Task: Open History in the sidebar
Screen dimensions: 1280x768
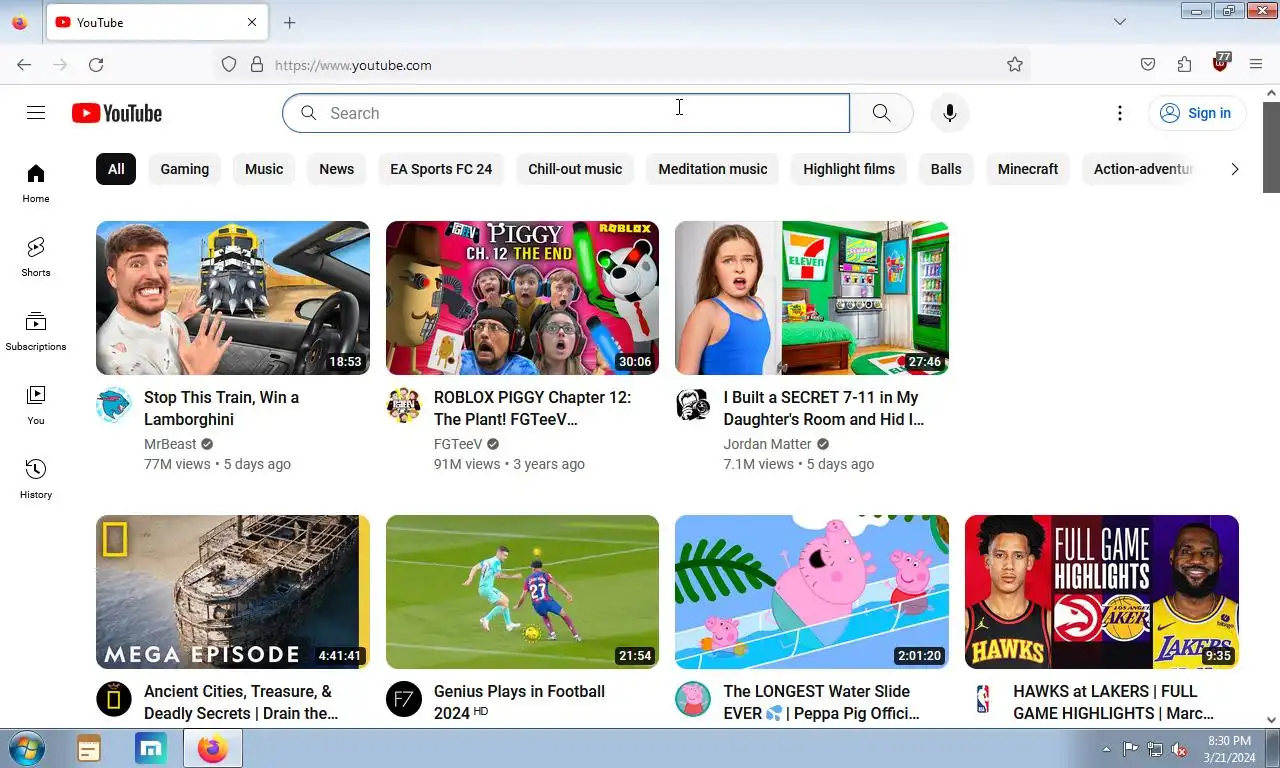Action: (36, 479)
